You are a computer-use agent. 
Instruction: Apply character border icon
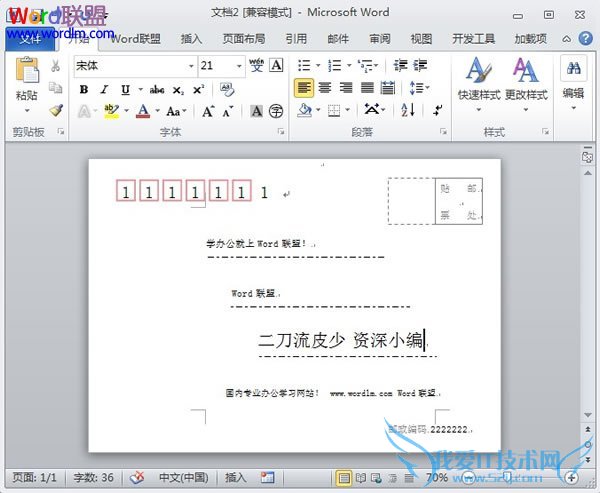(276, 65)
